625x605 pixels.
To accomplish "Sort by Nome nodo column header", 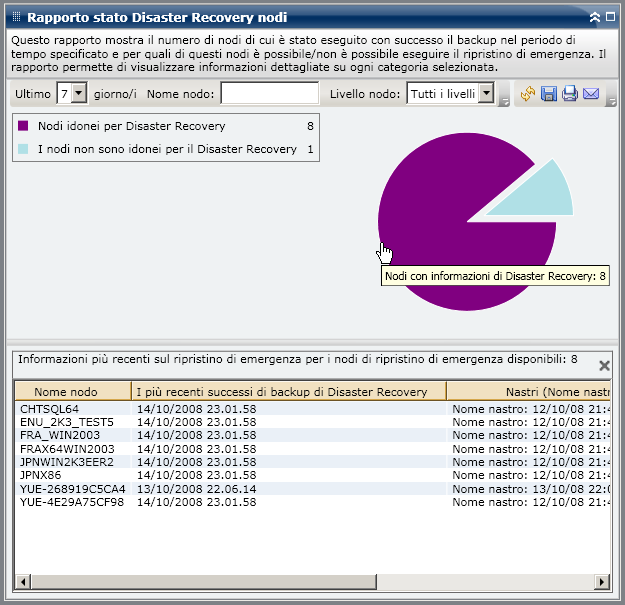I will [72, 392].
